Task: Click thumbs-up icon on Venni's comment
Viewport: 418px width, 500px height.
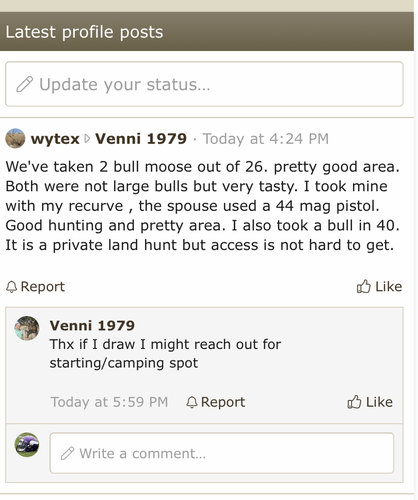Action: click(x=354, y=402)
